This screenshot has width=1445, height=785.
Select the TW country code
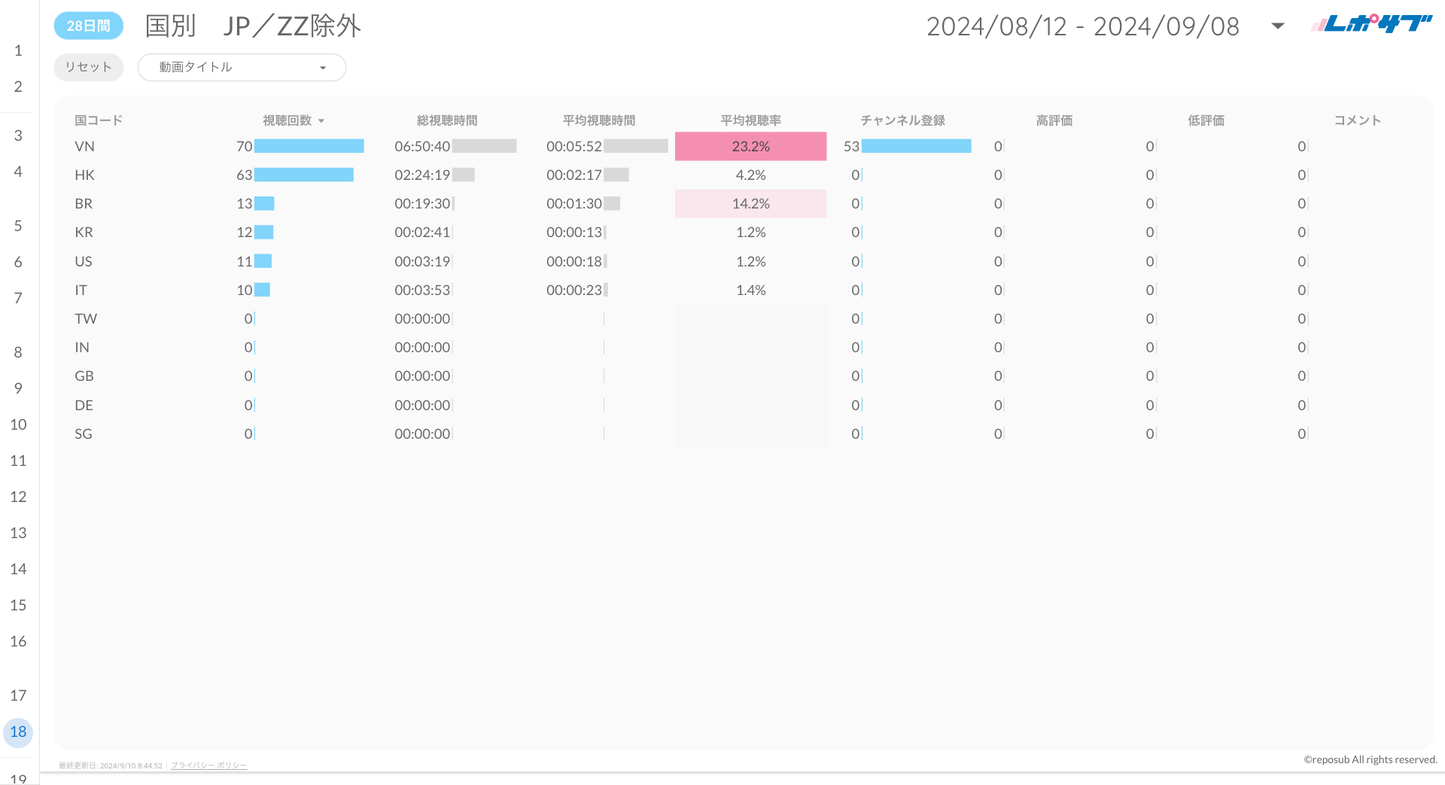86,318
